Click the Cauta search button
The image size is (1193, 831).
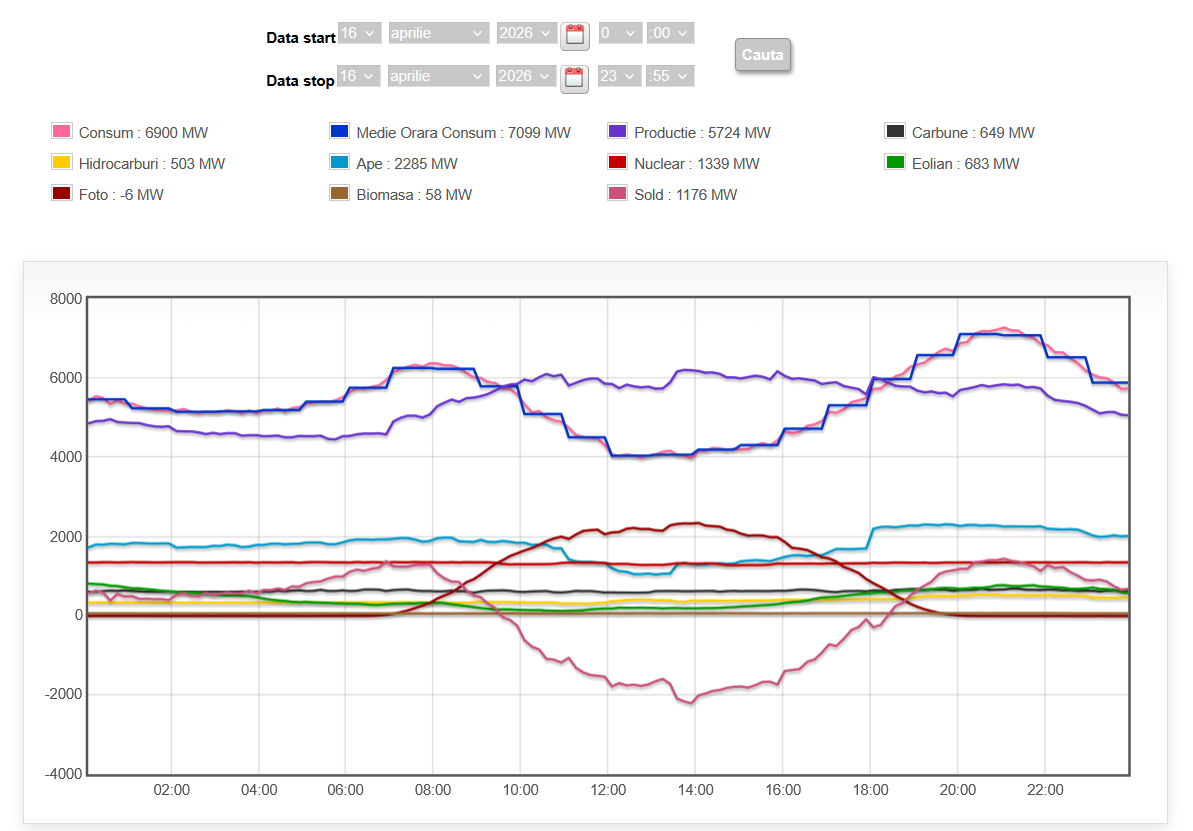[x=762, y=55]
